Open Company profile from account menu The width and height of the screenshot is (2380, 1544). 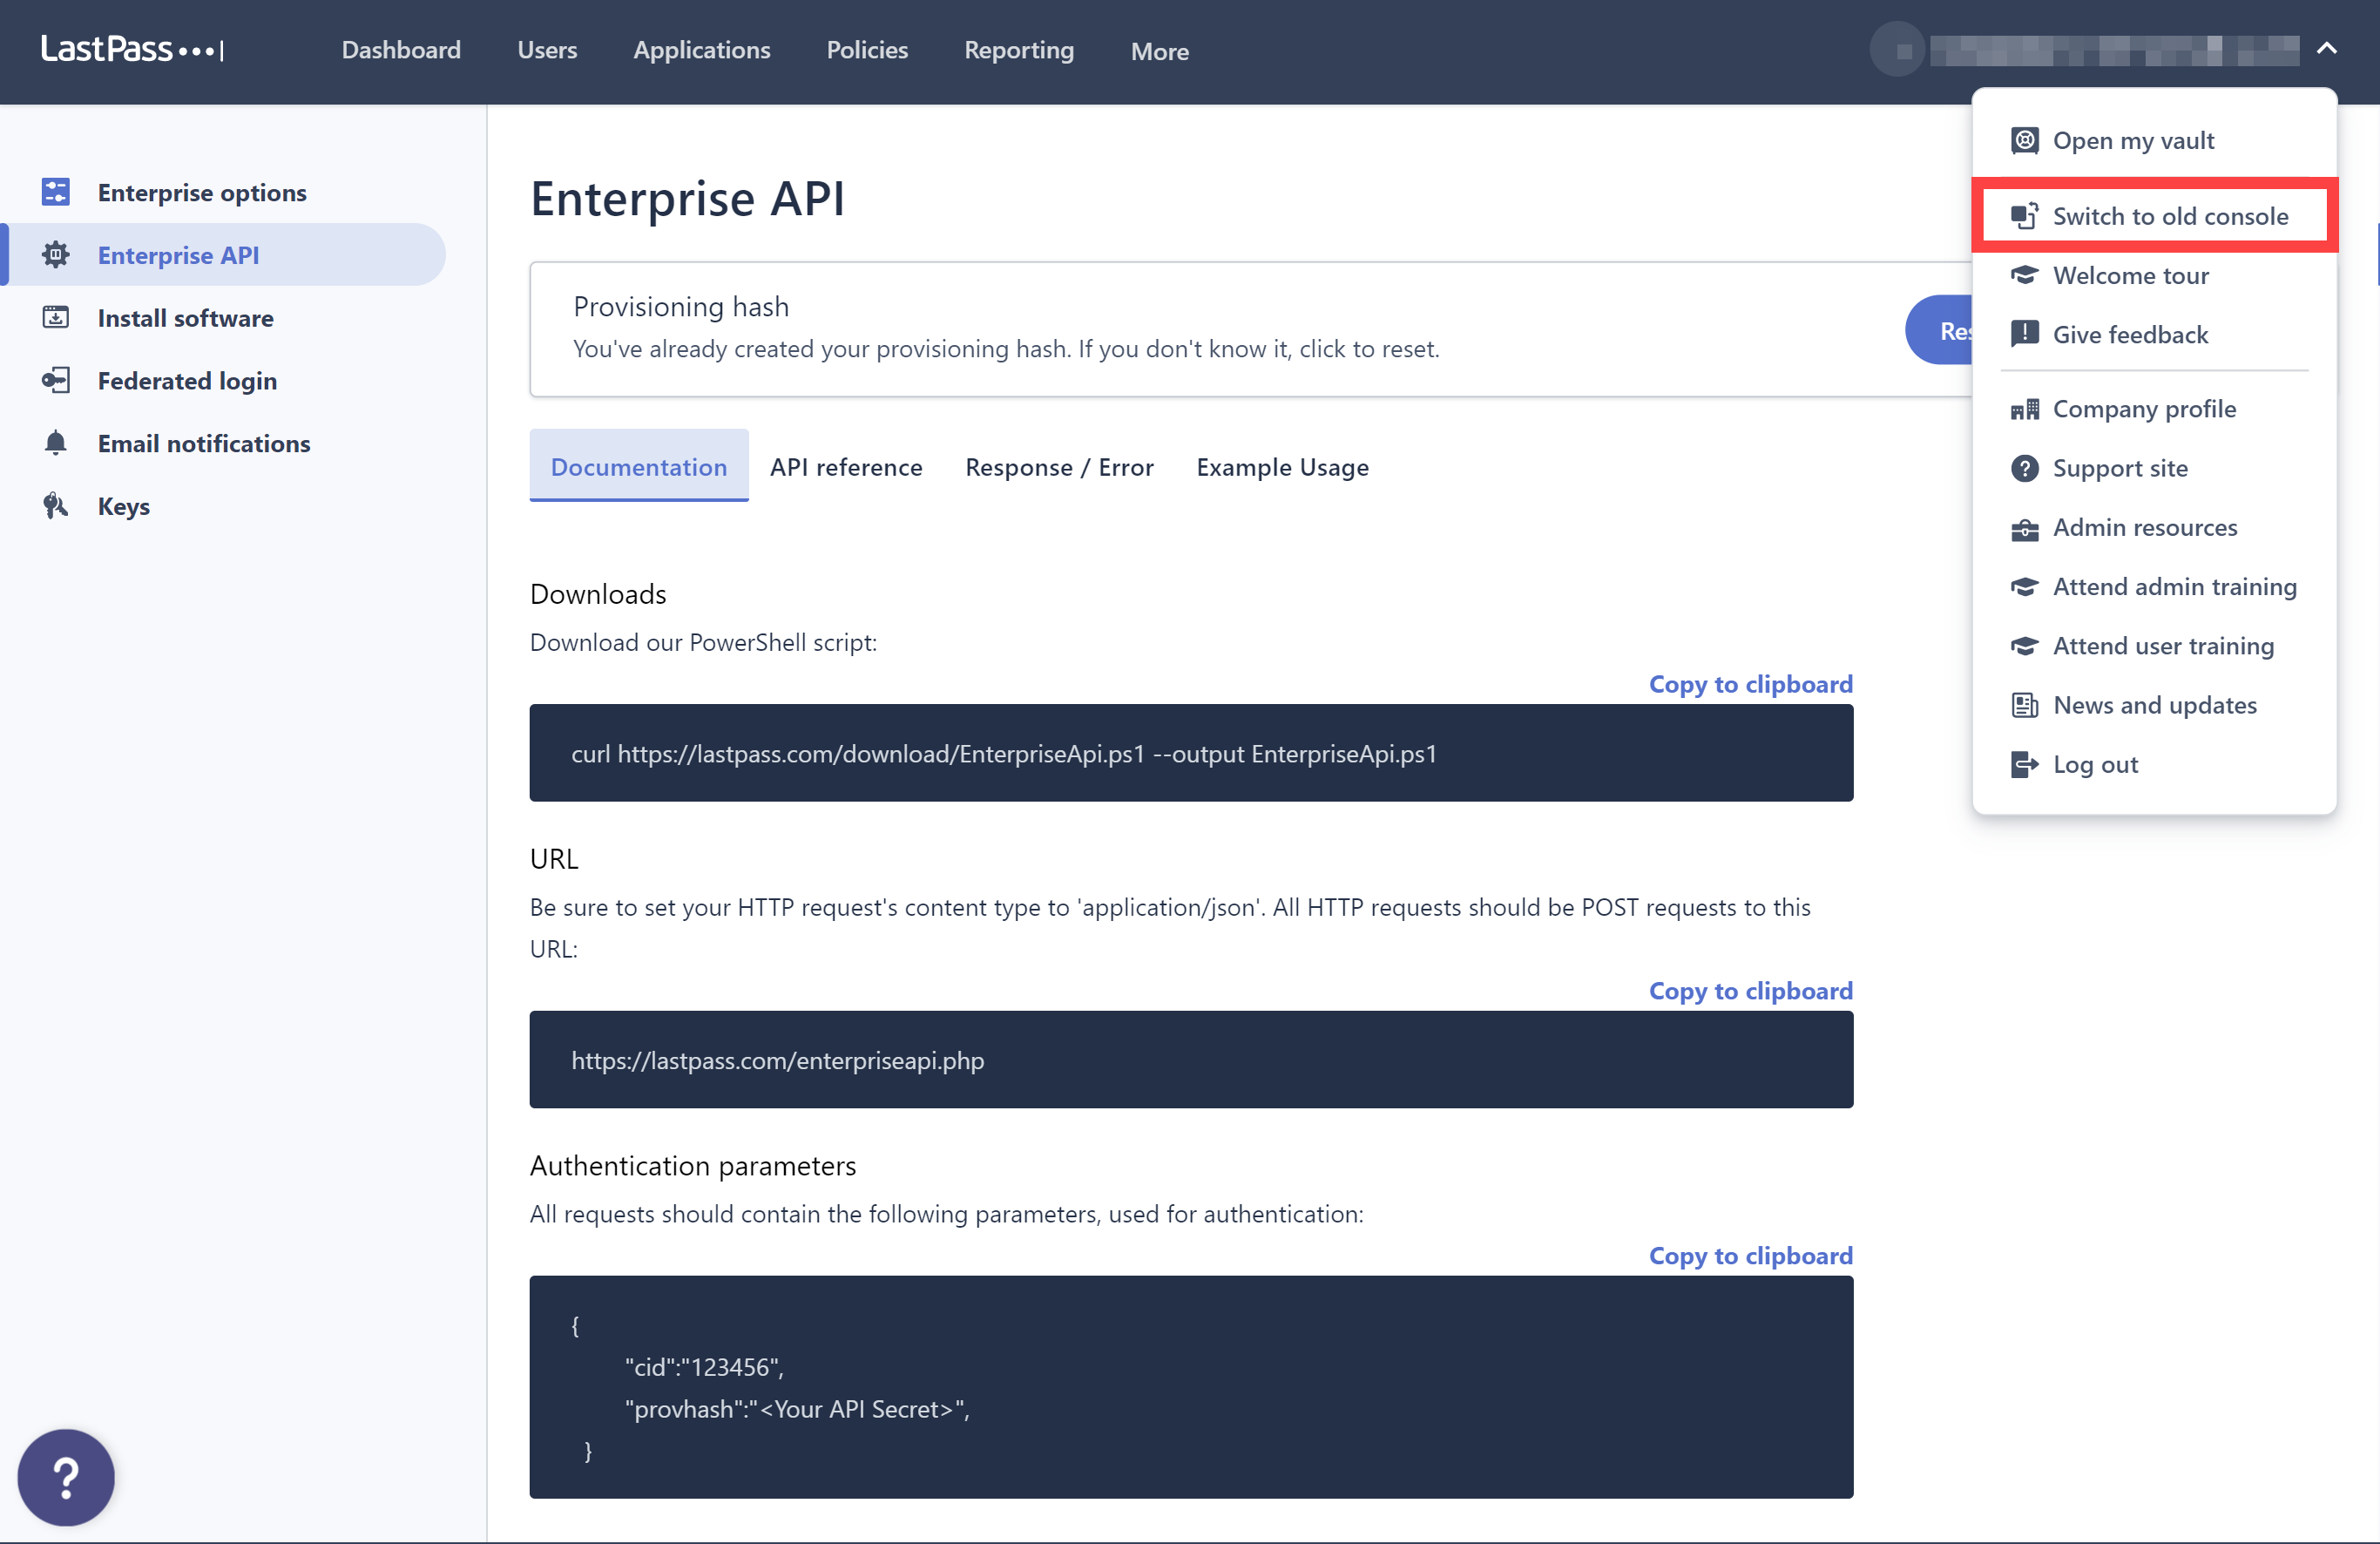(x=2154, y=409)
